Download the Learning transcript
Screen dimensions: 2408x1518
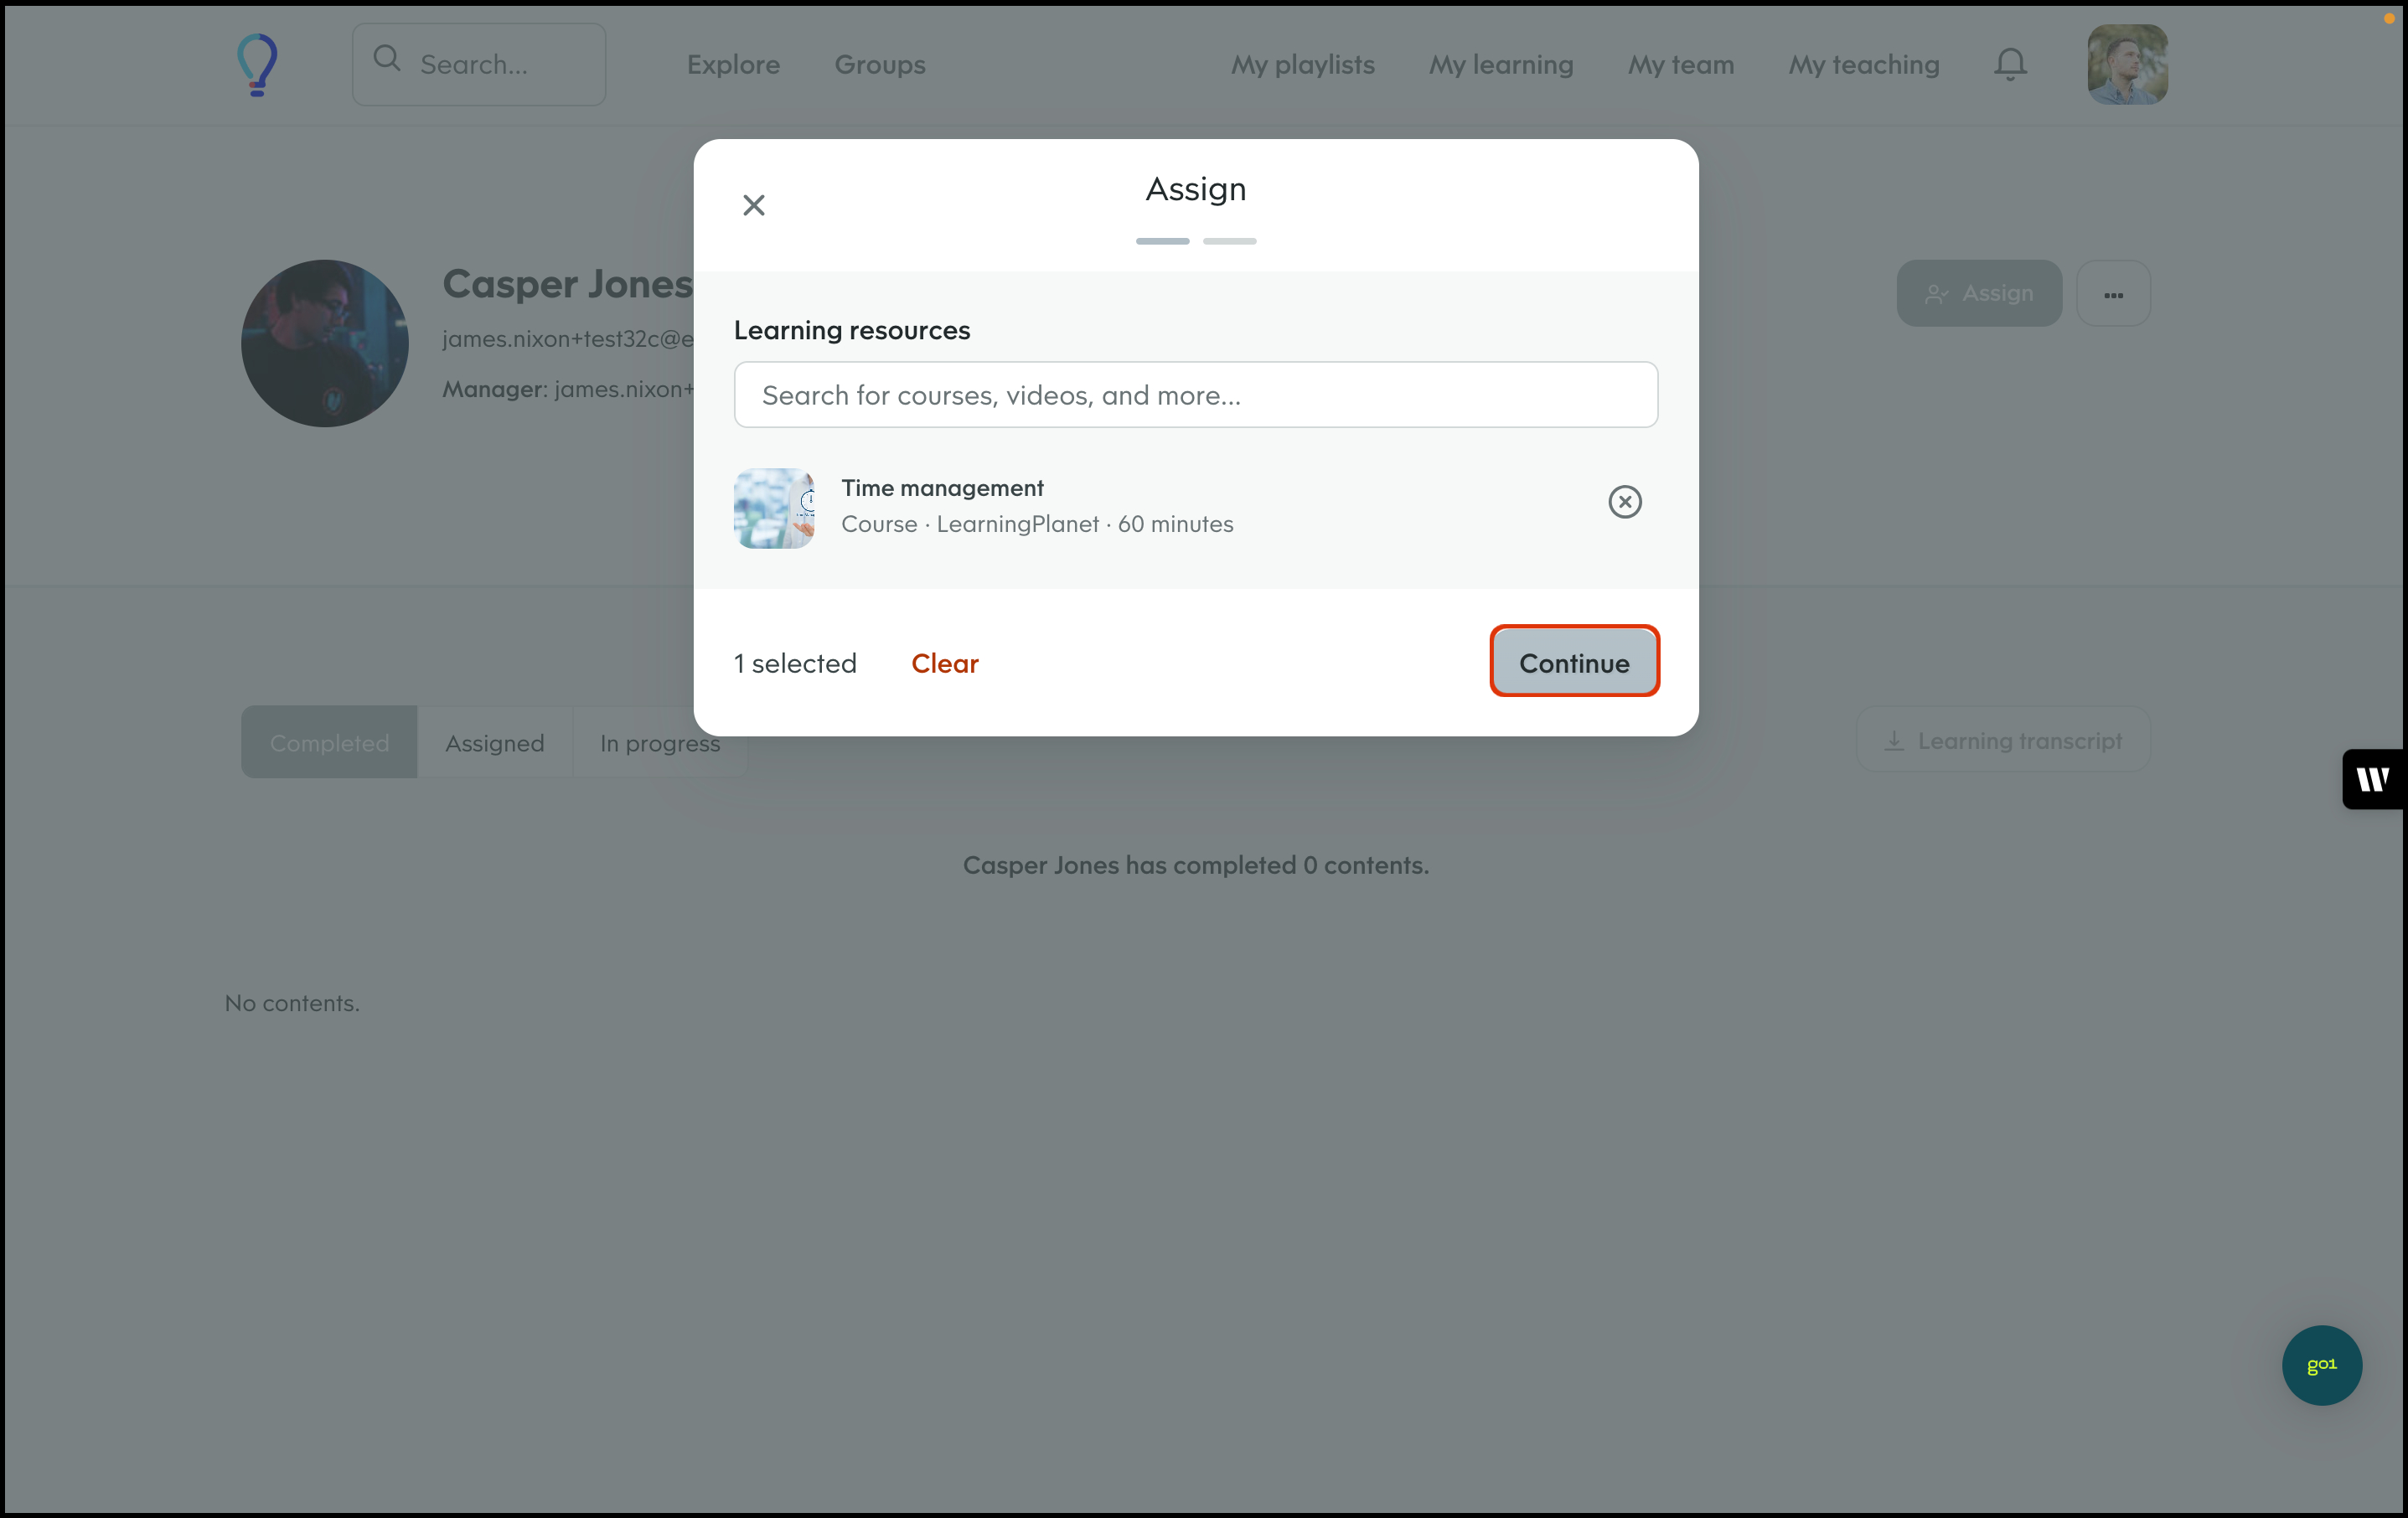point(2003,740)
